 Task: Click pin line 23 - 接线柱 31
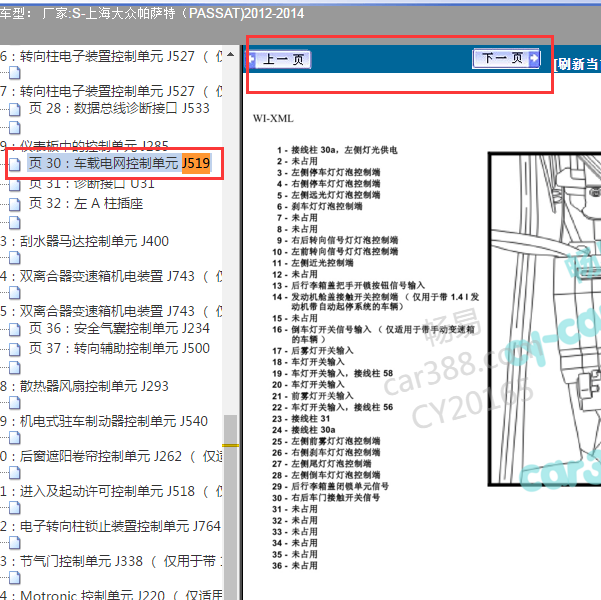[x=301, y=419]
